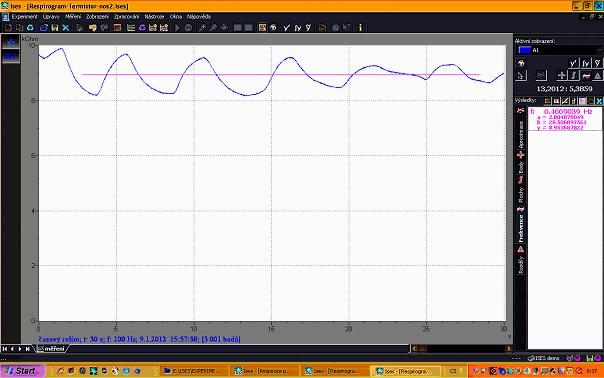Click the integral ∫y button in side panel
The width and height of the screenshot is (604, 378).
586,63
